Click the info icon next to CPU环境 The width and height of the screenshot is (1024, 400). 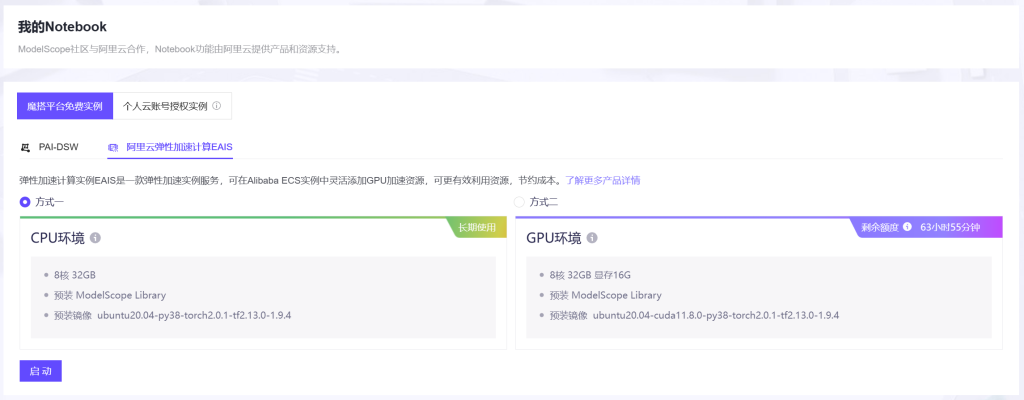pyautogui.click(x=95, y=238)
